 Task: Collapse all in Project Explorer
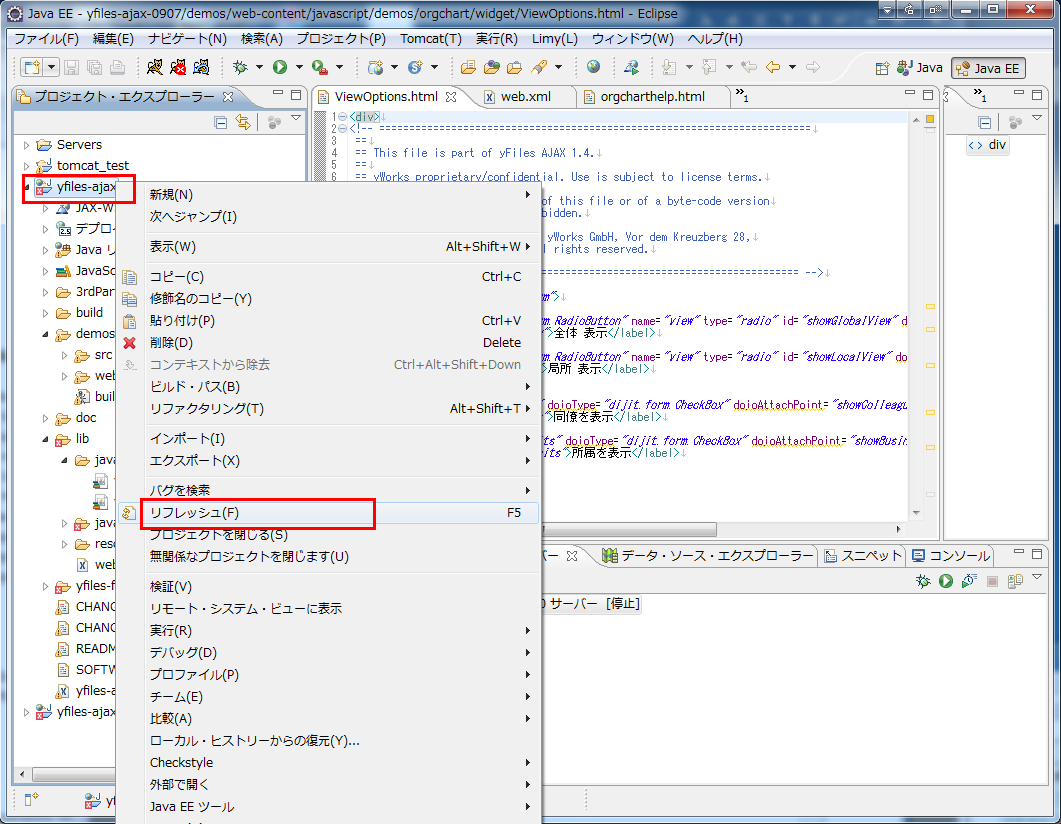(x=221, y=122)
